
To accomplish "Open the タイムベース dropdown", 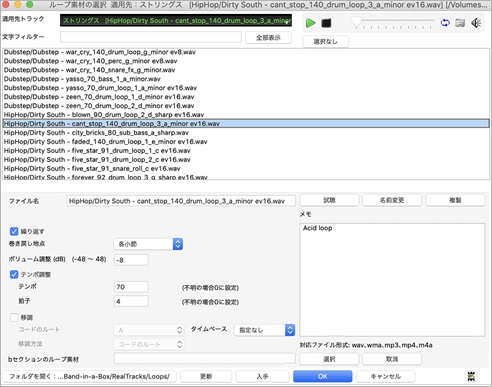I will [265, 330].
